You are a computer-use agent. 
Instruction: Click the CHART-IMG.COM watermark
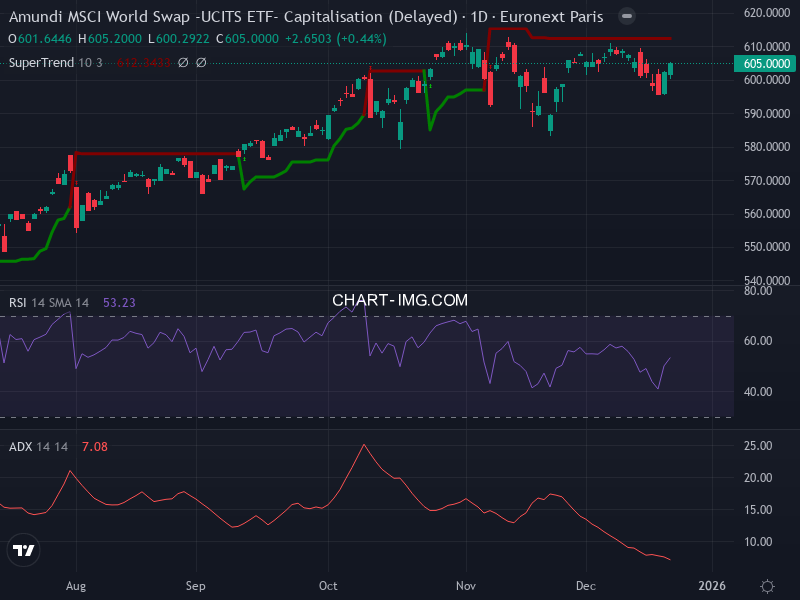click(400, 299)
